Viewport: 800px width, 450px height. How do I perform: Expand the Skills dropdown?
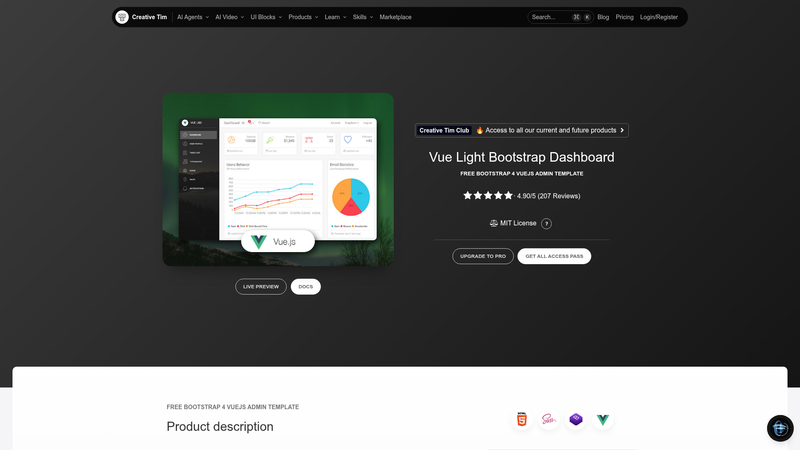tap(363, 17)
